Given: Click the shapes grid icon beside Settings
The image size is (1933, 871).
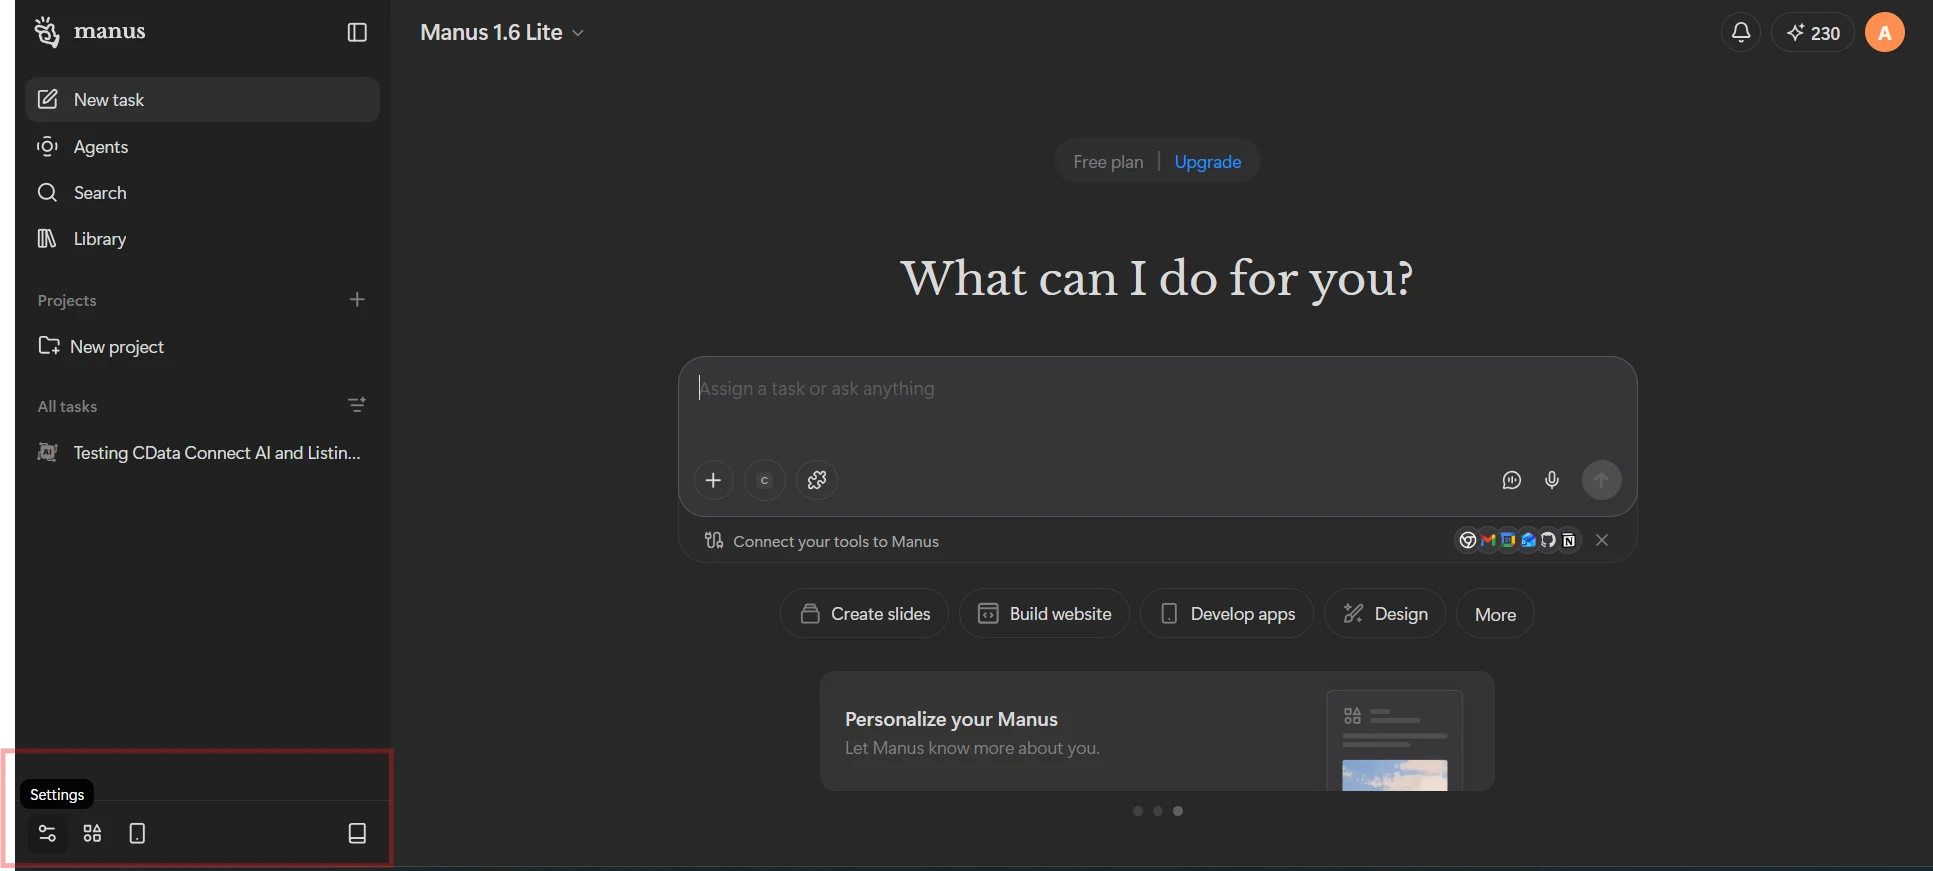Looking at the screenshot, I should click(x=92, y=833).
